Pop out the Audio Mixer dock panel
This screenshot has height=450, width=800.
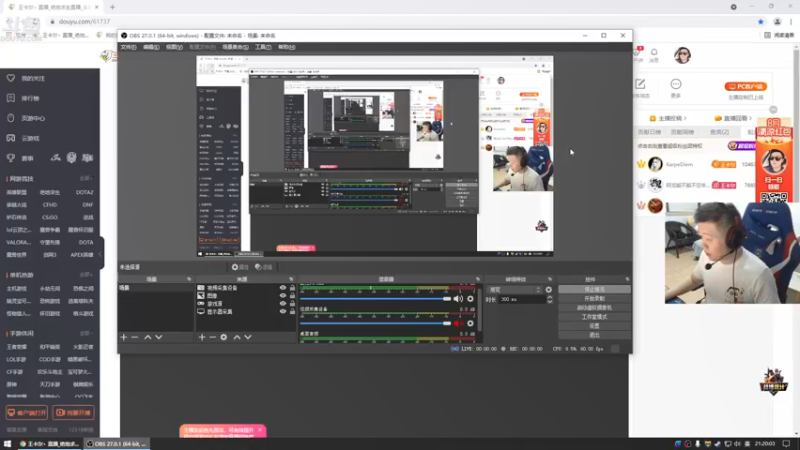478,280
